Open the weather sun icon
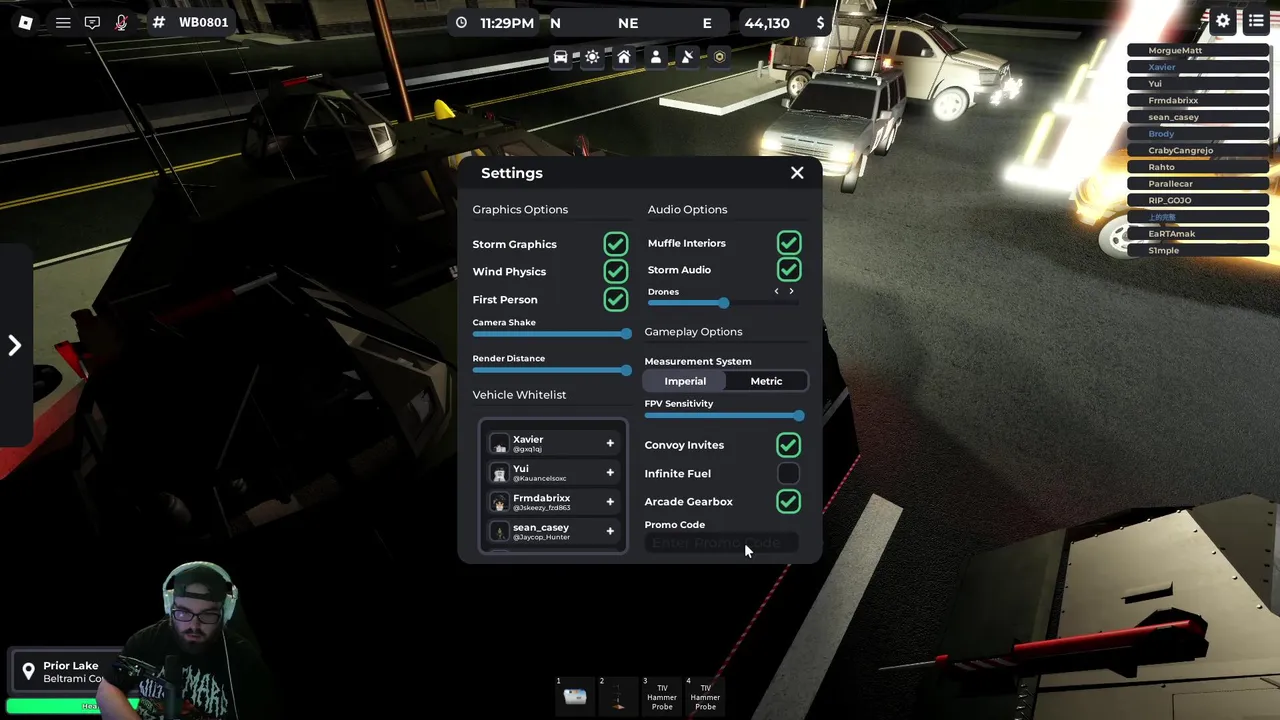 pos(592,57)
